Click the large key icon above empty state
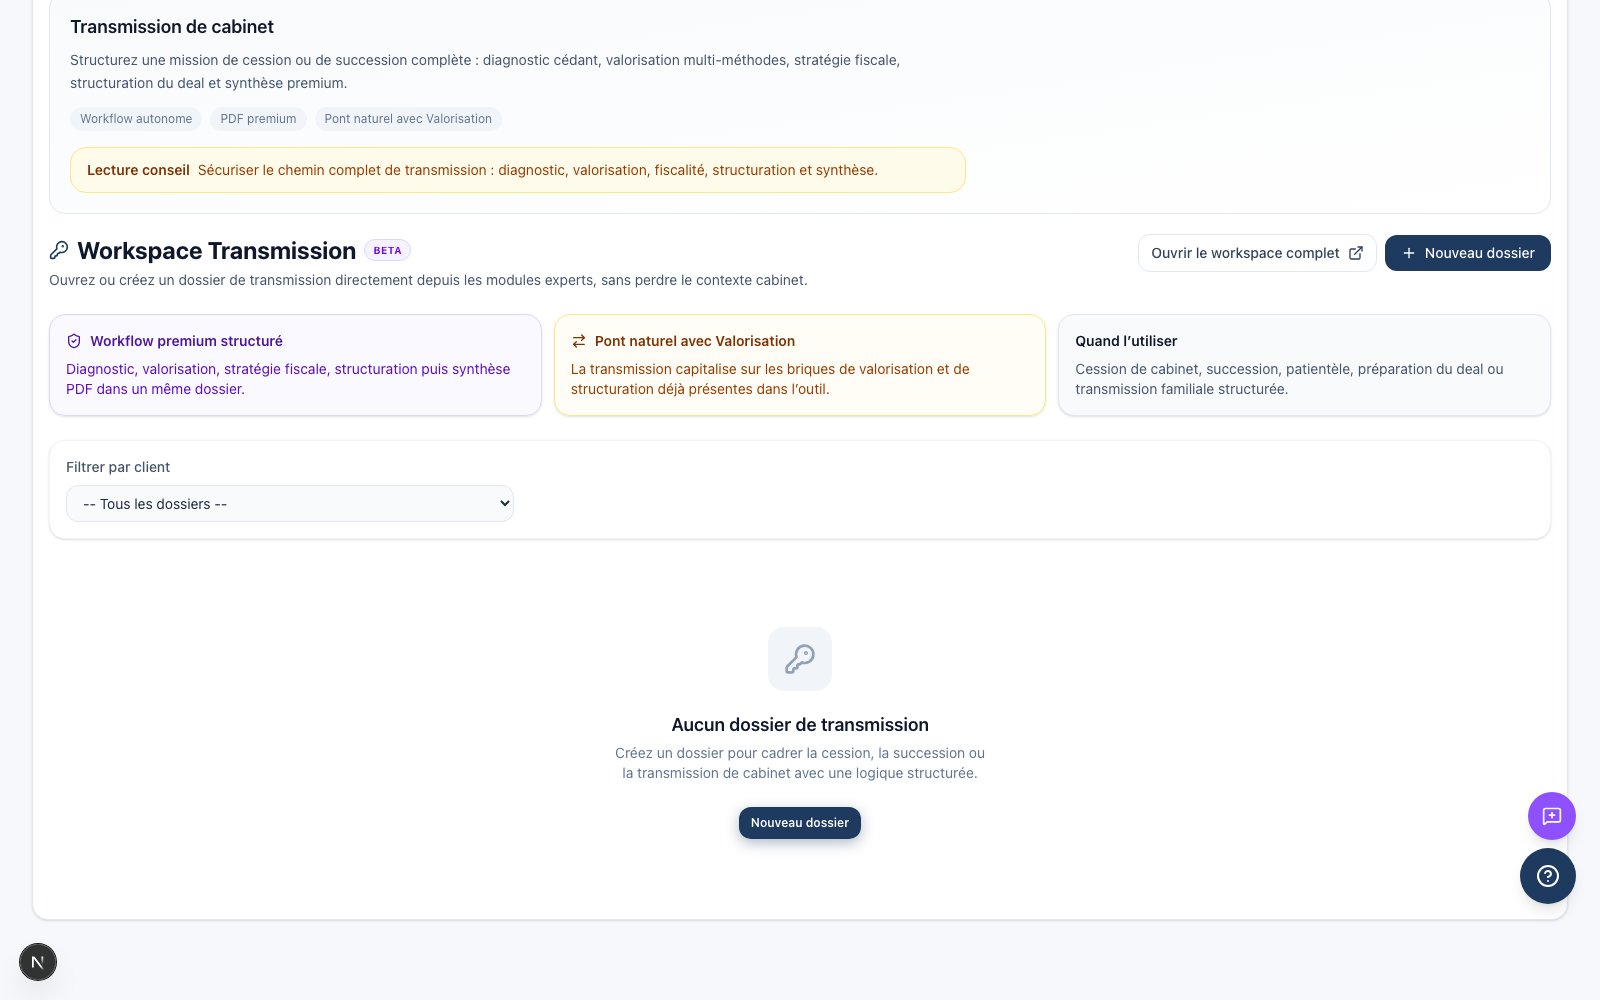1600x1000 pixels. click(800, 659)
